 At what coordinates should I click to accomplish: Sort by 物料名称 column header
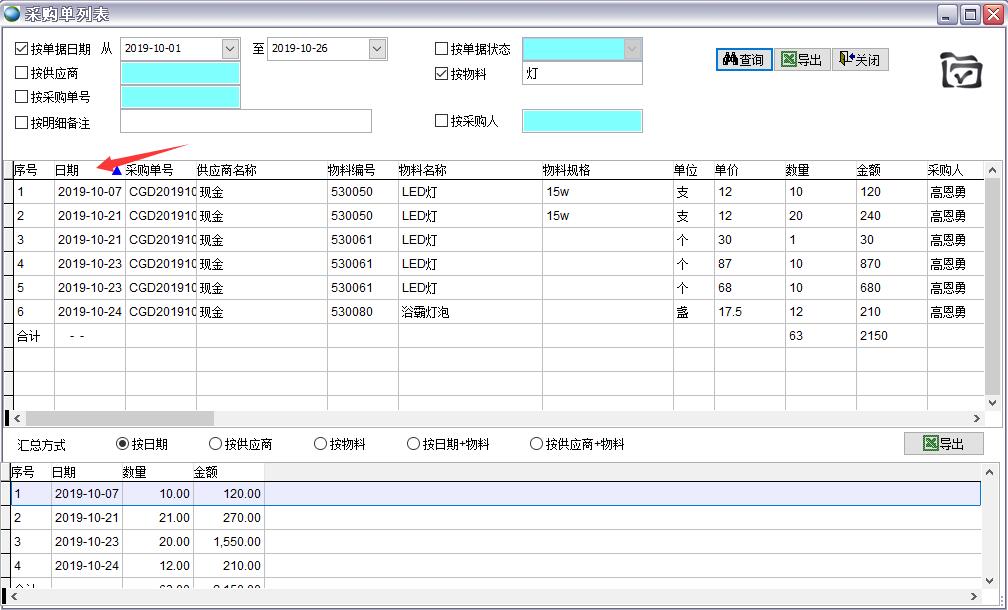pos(422,170)
